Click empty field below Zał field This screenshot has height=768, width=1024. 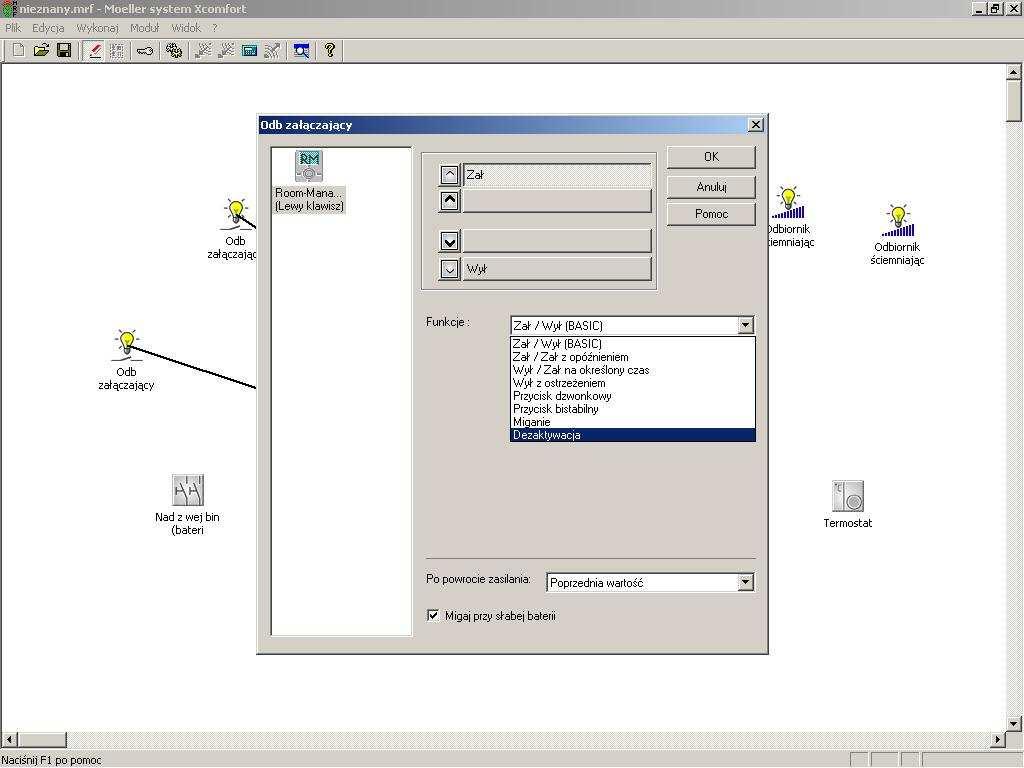(557, 200)
